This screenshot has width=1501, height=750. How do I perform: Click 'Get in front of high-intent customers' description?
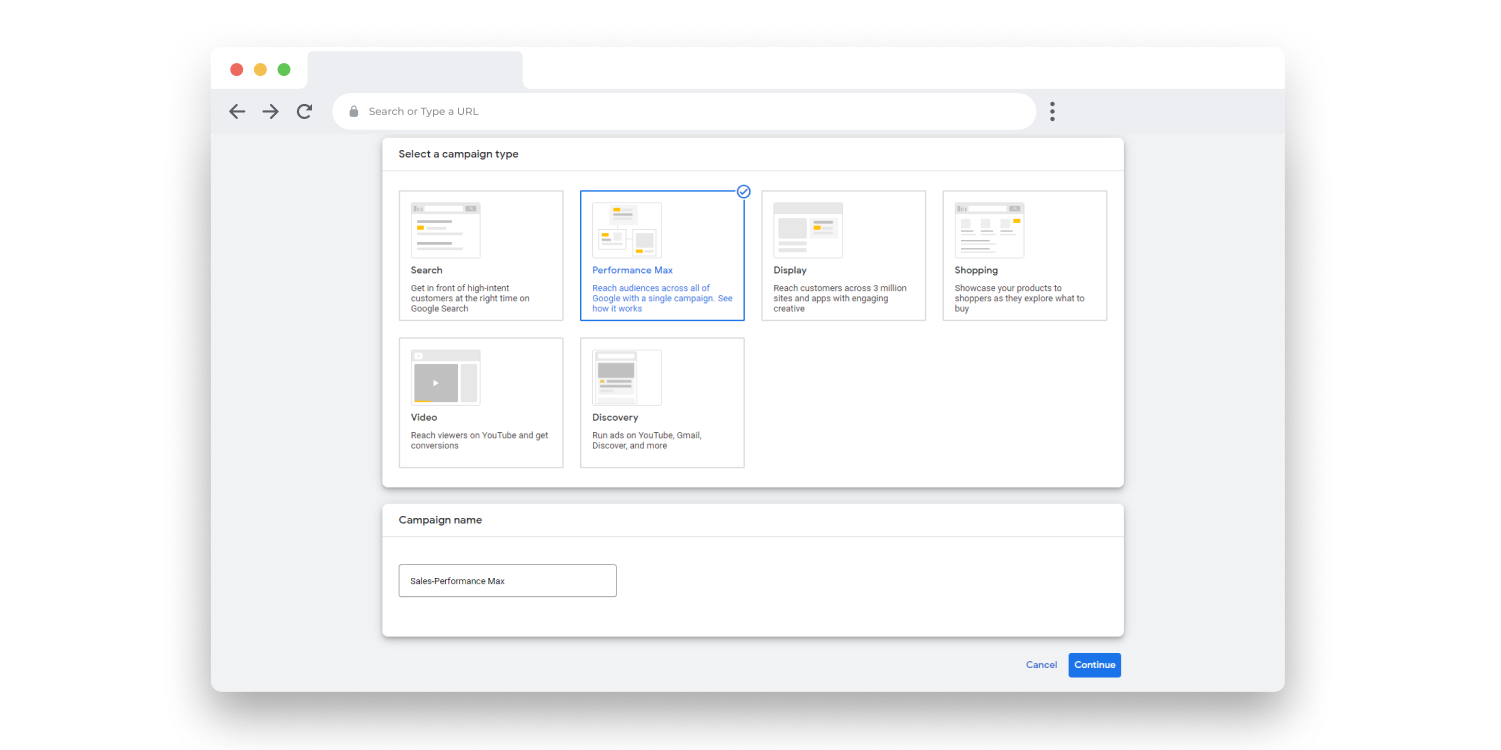[x=470, y=298]
